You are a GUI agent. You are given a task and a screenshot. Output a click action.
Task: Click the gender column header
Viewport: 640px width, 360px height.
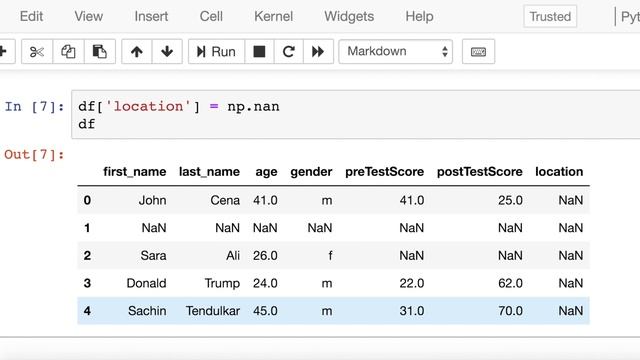[x=311, y=172]
